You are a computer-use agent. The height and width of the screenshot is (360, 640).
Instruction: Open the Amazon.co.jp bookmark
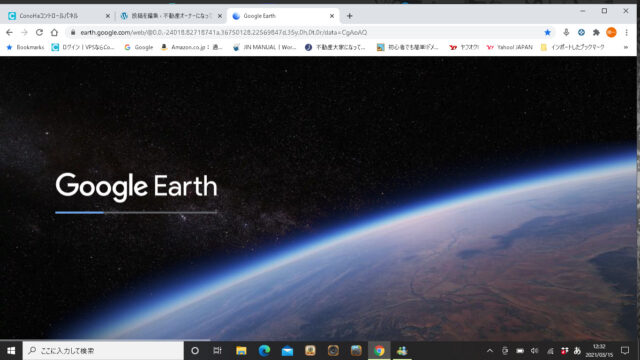click(x=191, y=47)
